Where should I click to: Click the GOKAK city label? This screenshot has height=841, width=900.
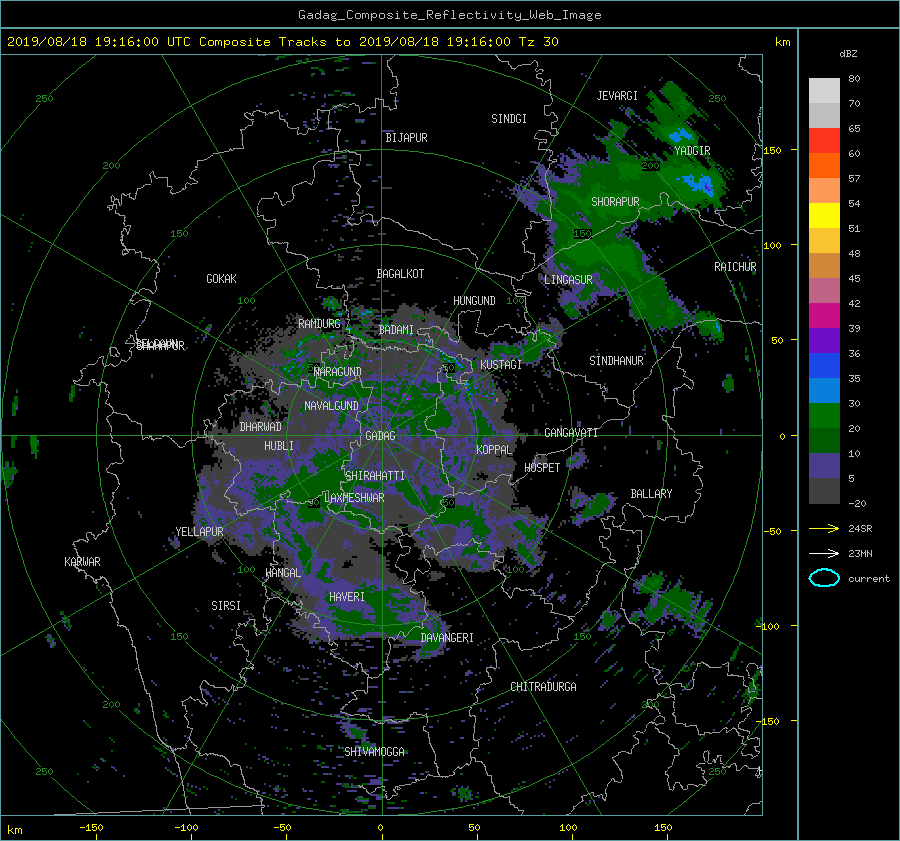tap(222, 278)
